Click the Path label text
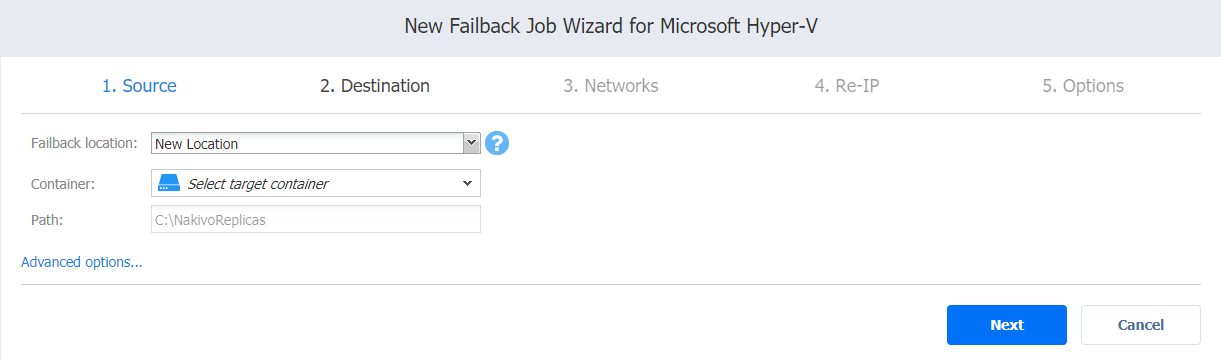This screenshot has width=1221, height=360. coord(48,219)
